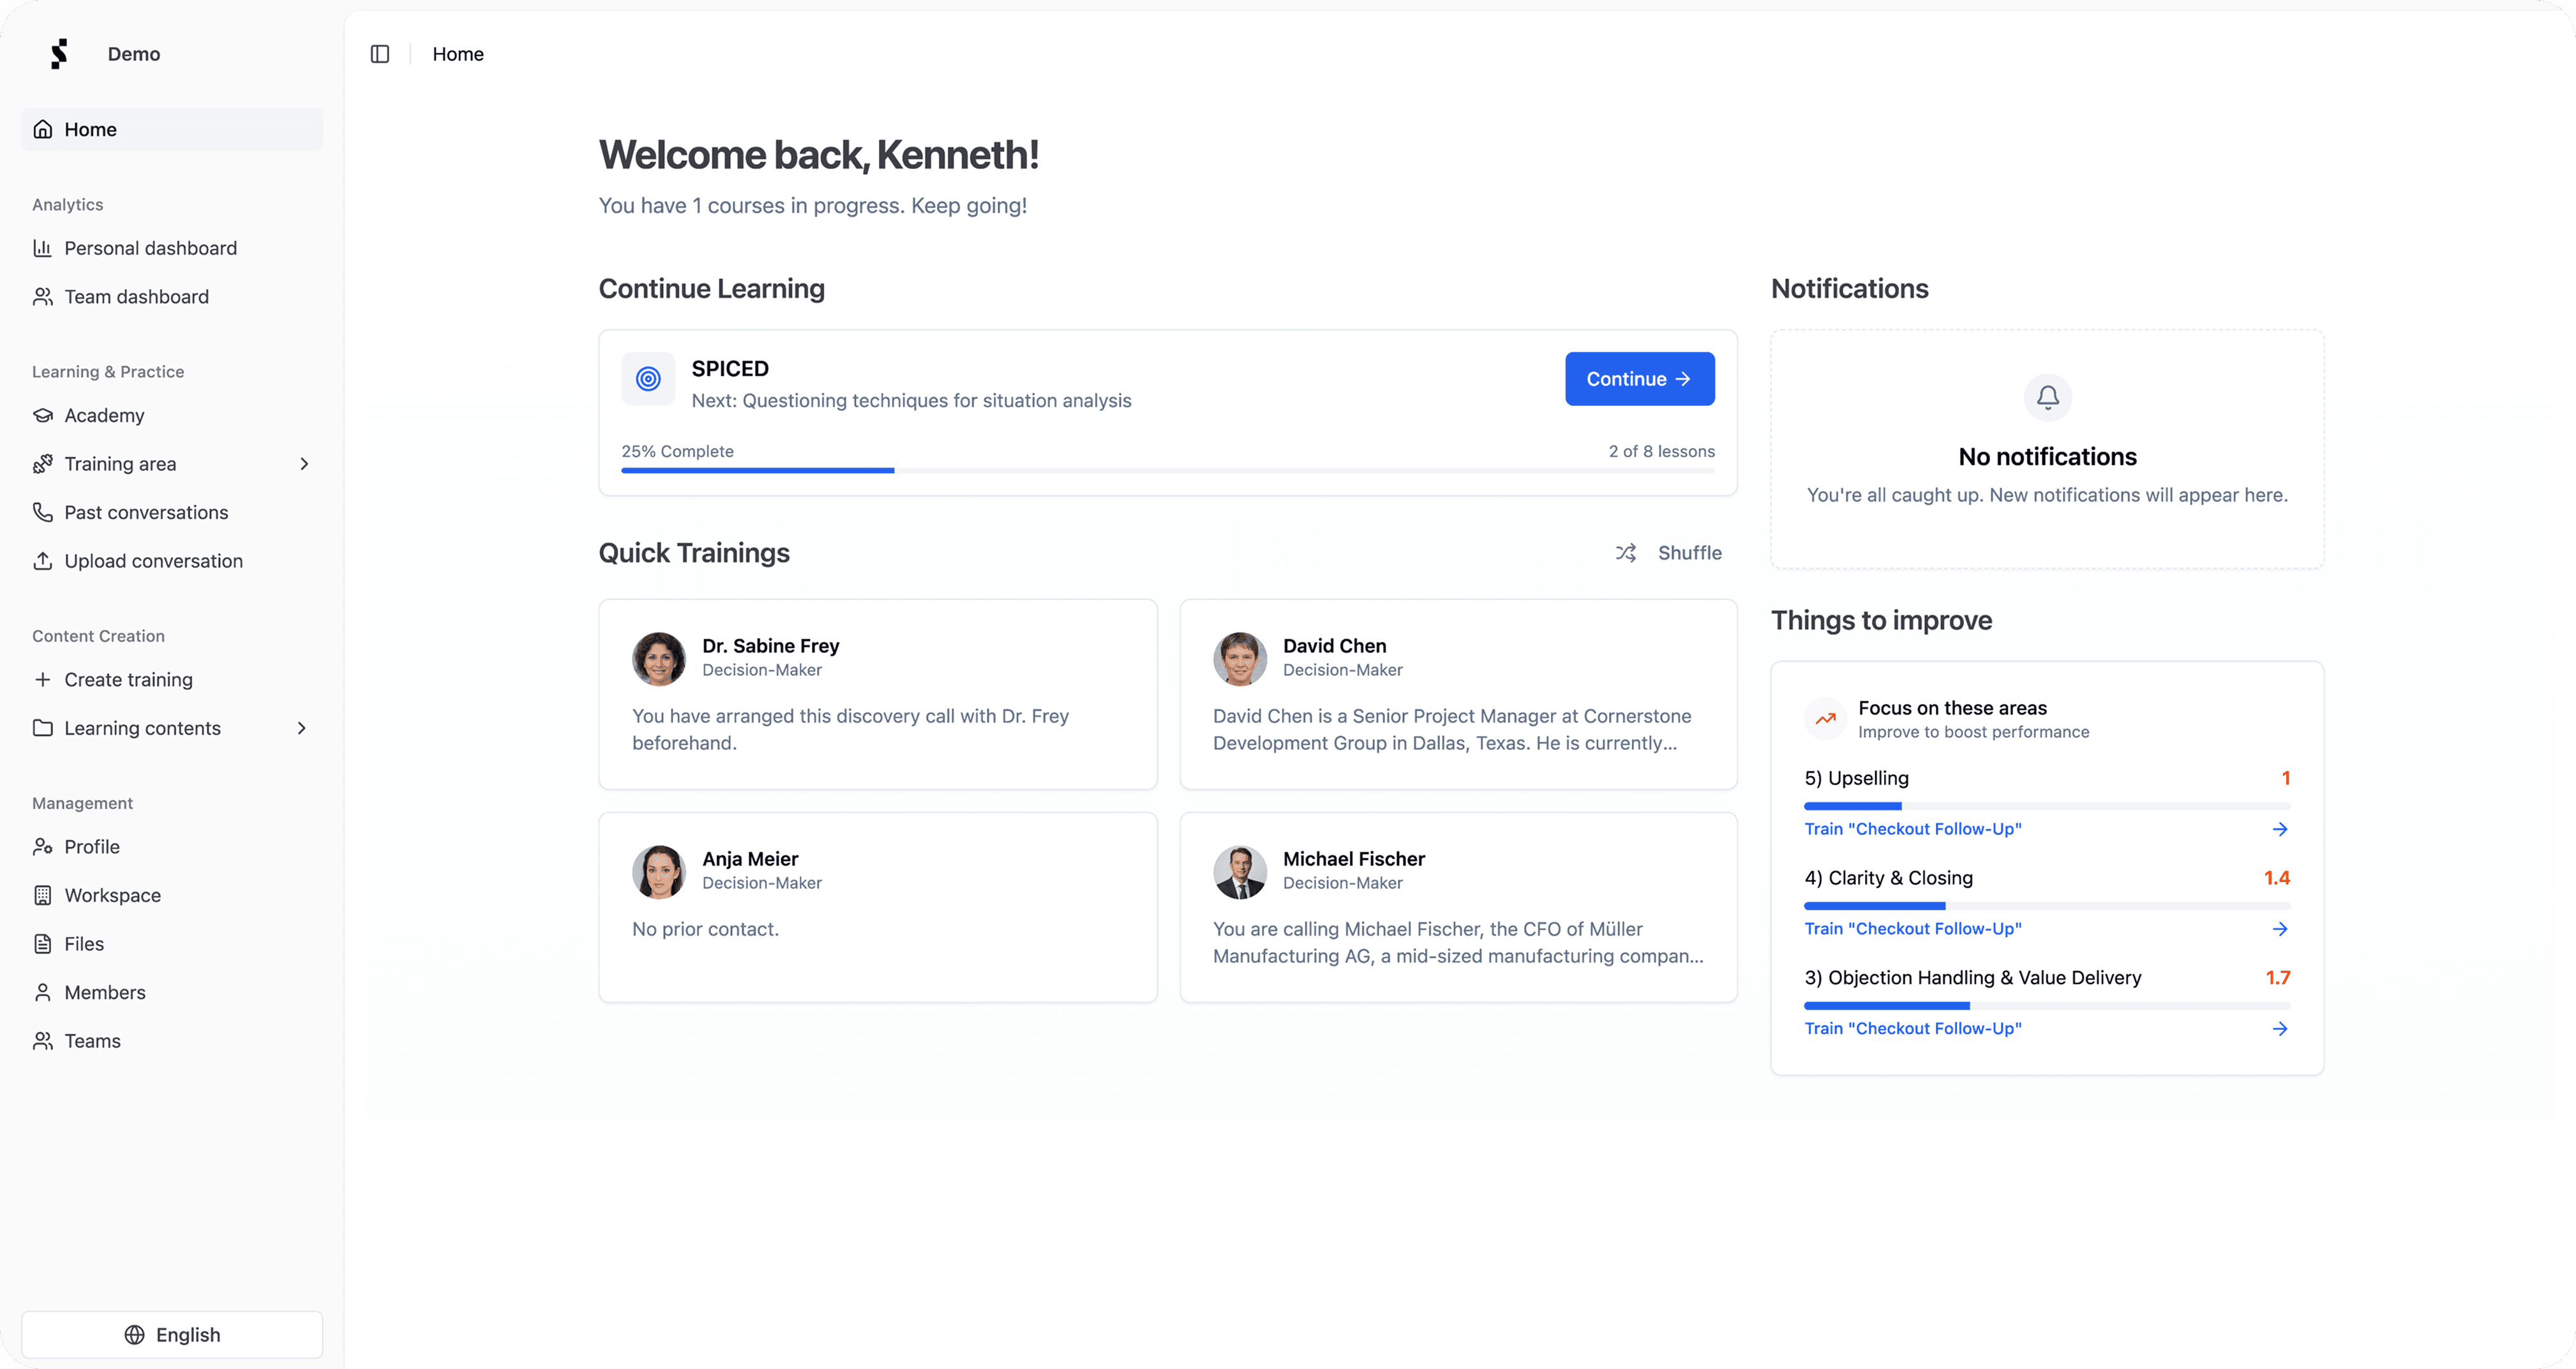Click the trending-up Focus areas icon
2576x1369 pixels.
coord(1825,718)
